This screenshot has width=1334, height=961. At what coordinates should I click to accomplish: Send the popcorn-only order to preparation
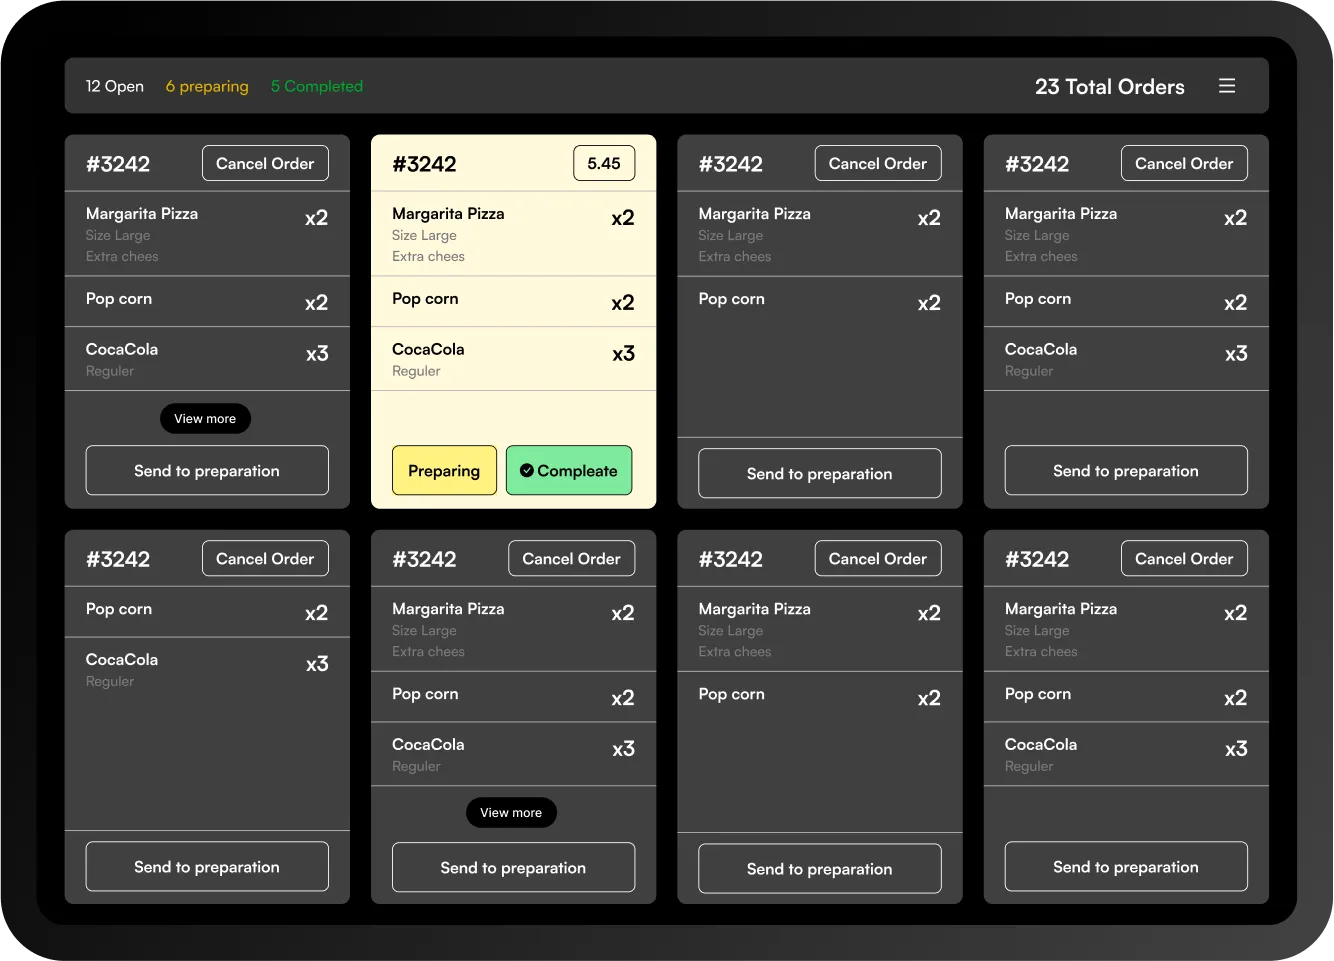[207, 866]
